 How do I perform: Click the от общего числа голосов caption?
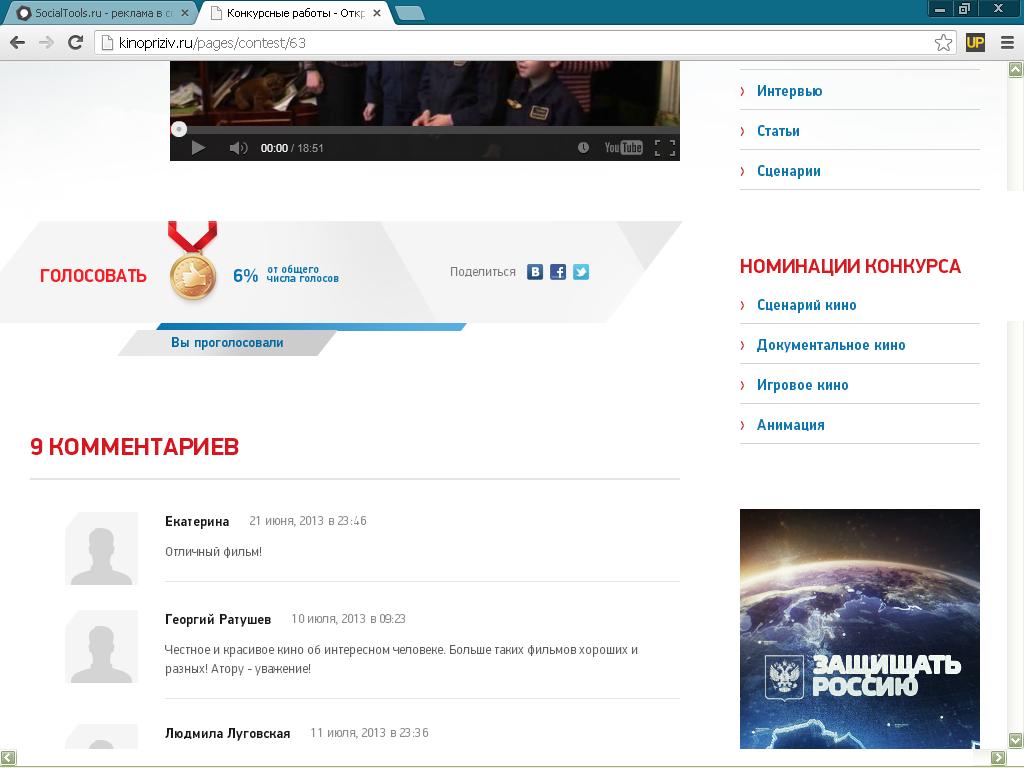pyautogui.click(x=302, y=274)
